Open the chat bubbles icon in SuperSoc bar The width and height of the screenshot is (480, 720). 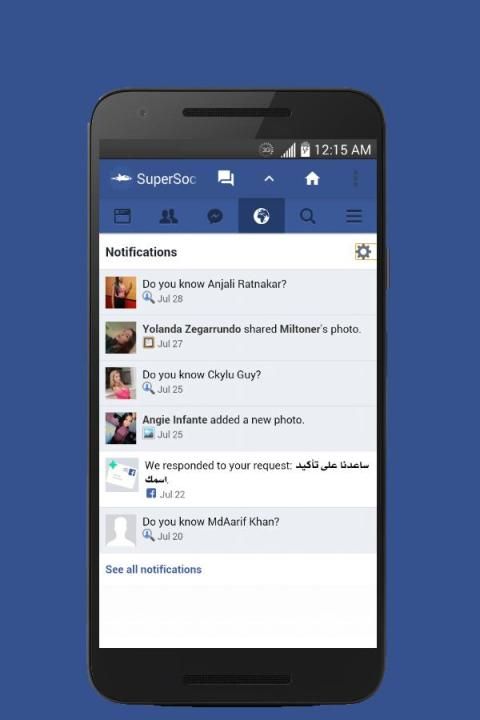tap(226, 178)
